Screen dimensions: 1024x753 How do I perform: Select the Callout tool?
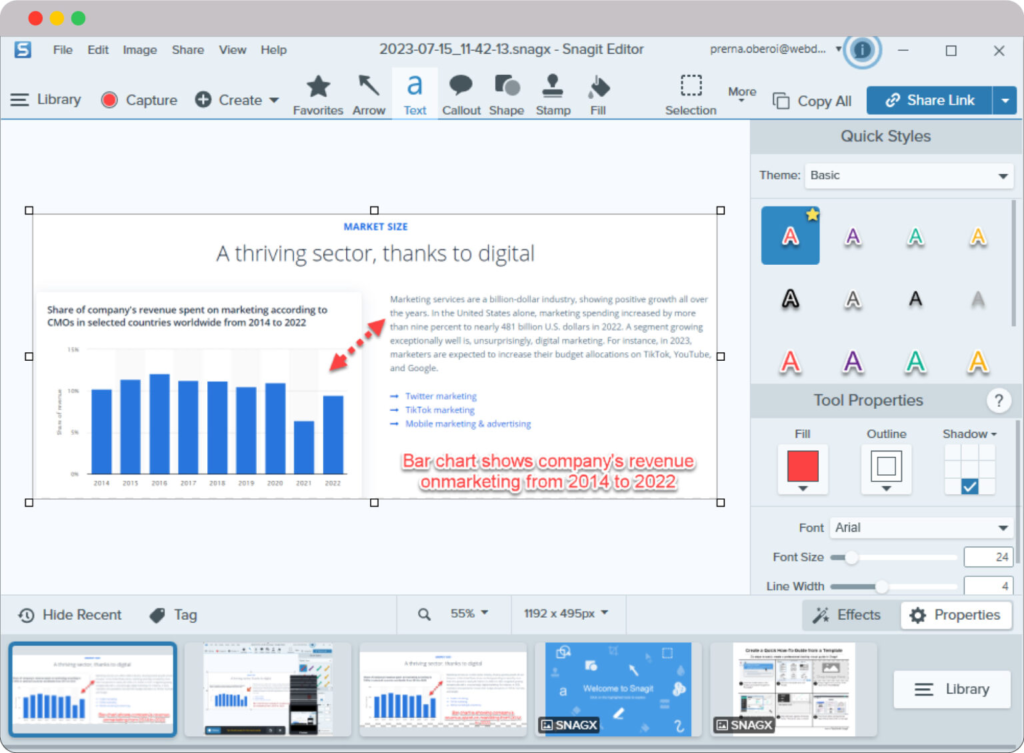click(461, 94)
